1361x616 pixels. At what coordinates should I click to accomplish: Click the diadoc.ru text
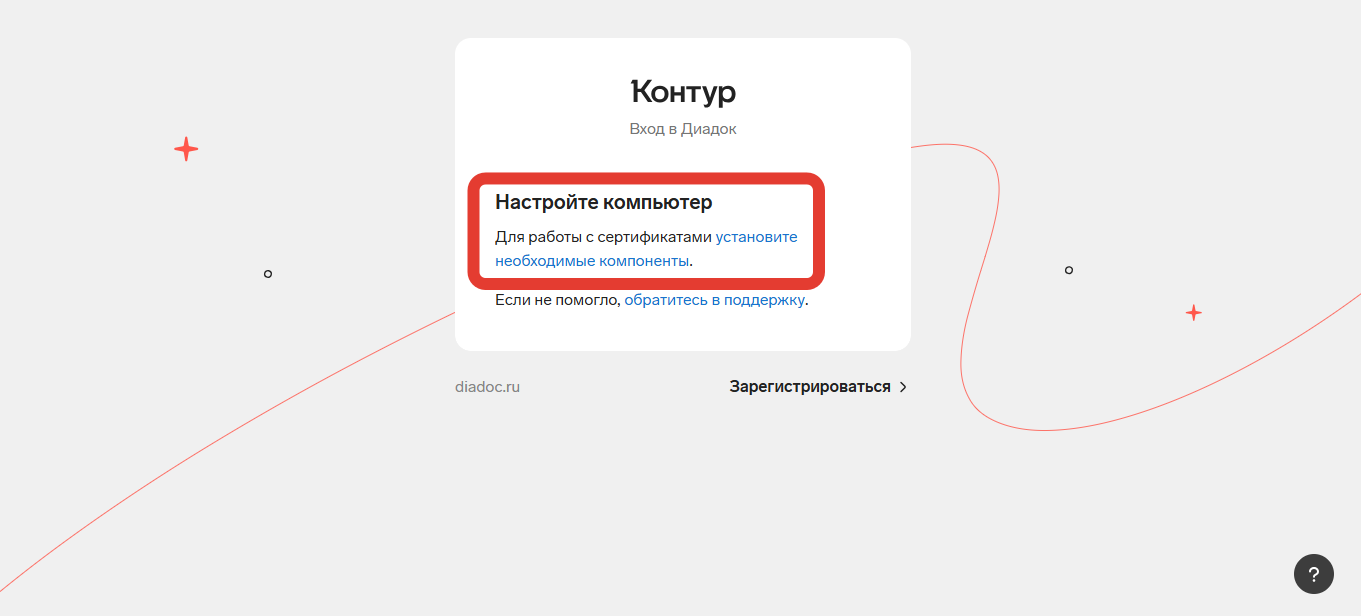[x=487, y=387]
